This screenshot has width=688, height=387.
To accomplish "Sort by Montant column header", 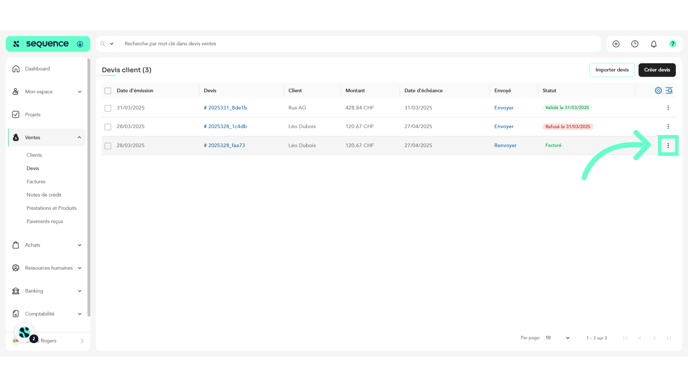I will tap(355, 90).
